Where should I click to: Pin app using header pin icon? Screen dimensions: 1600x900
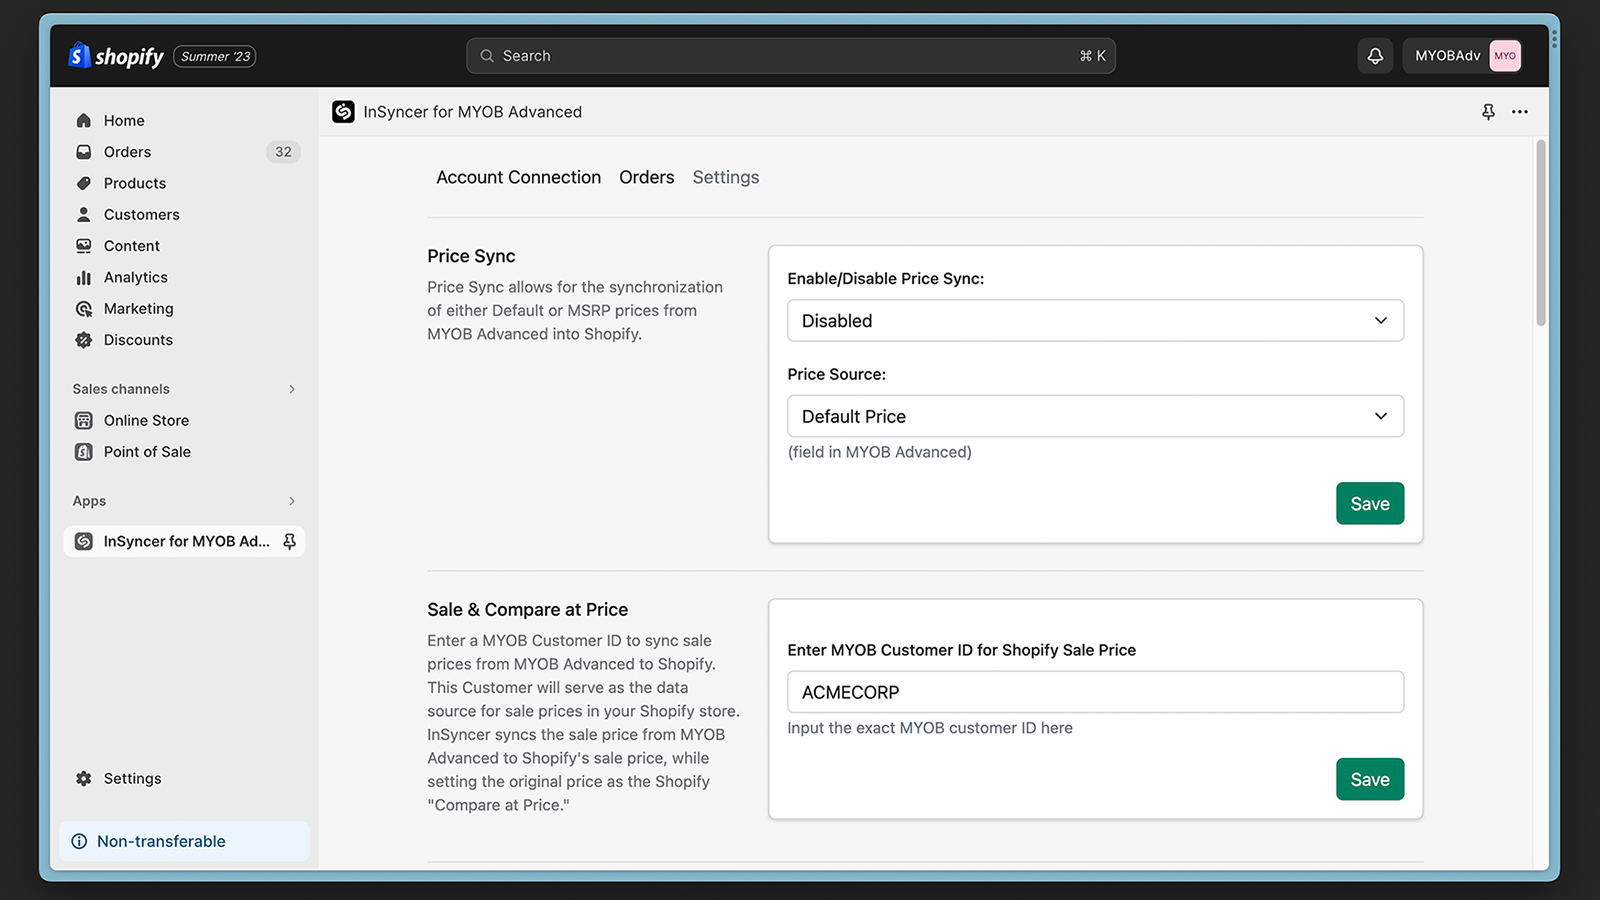(1488, 112)
